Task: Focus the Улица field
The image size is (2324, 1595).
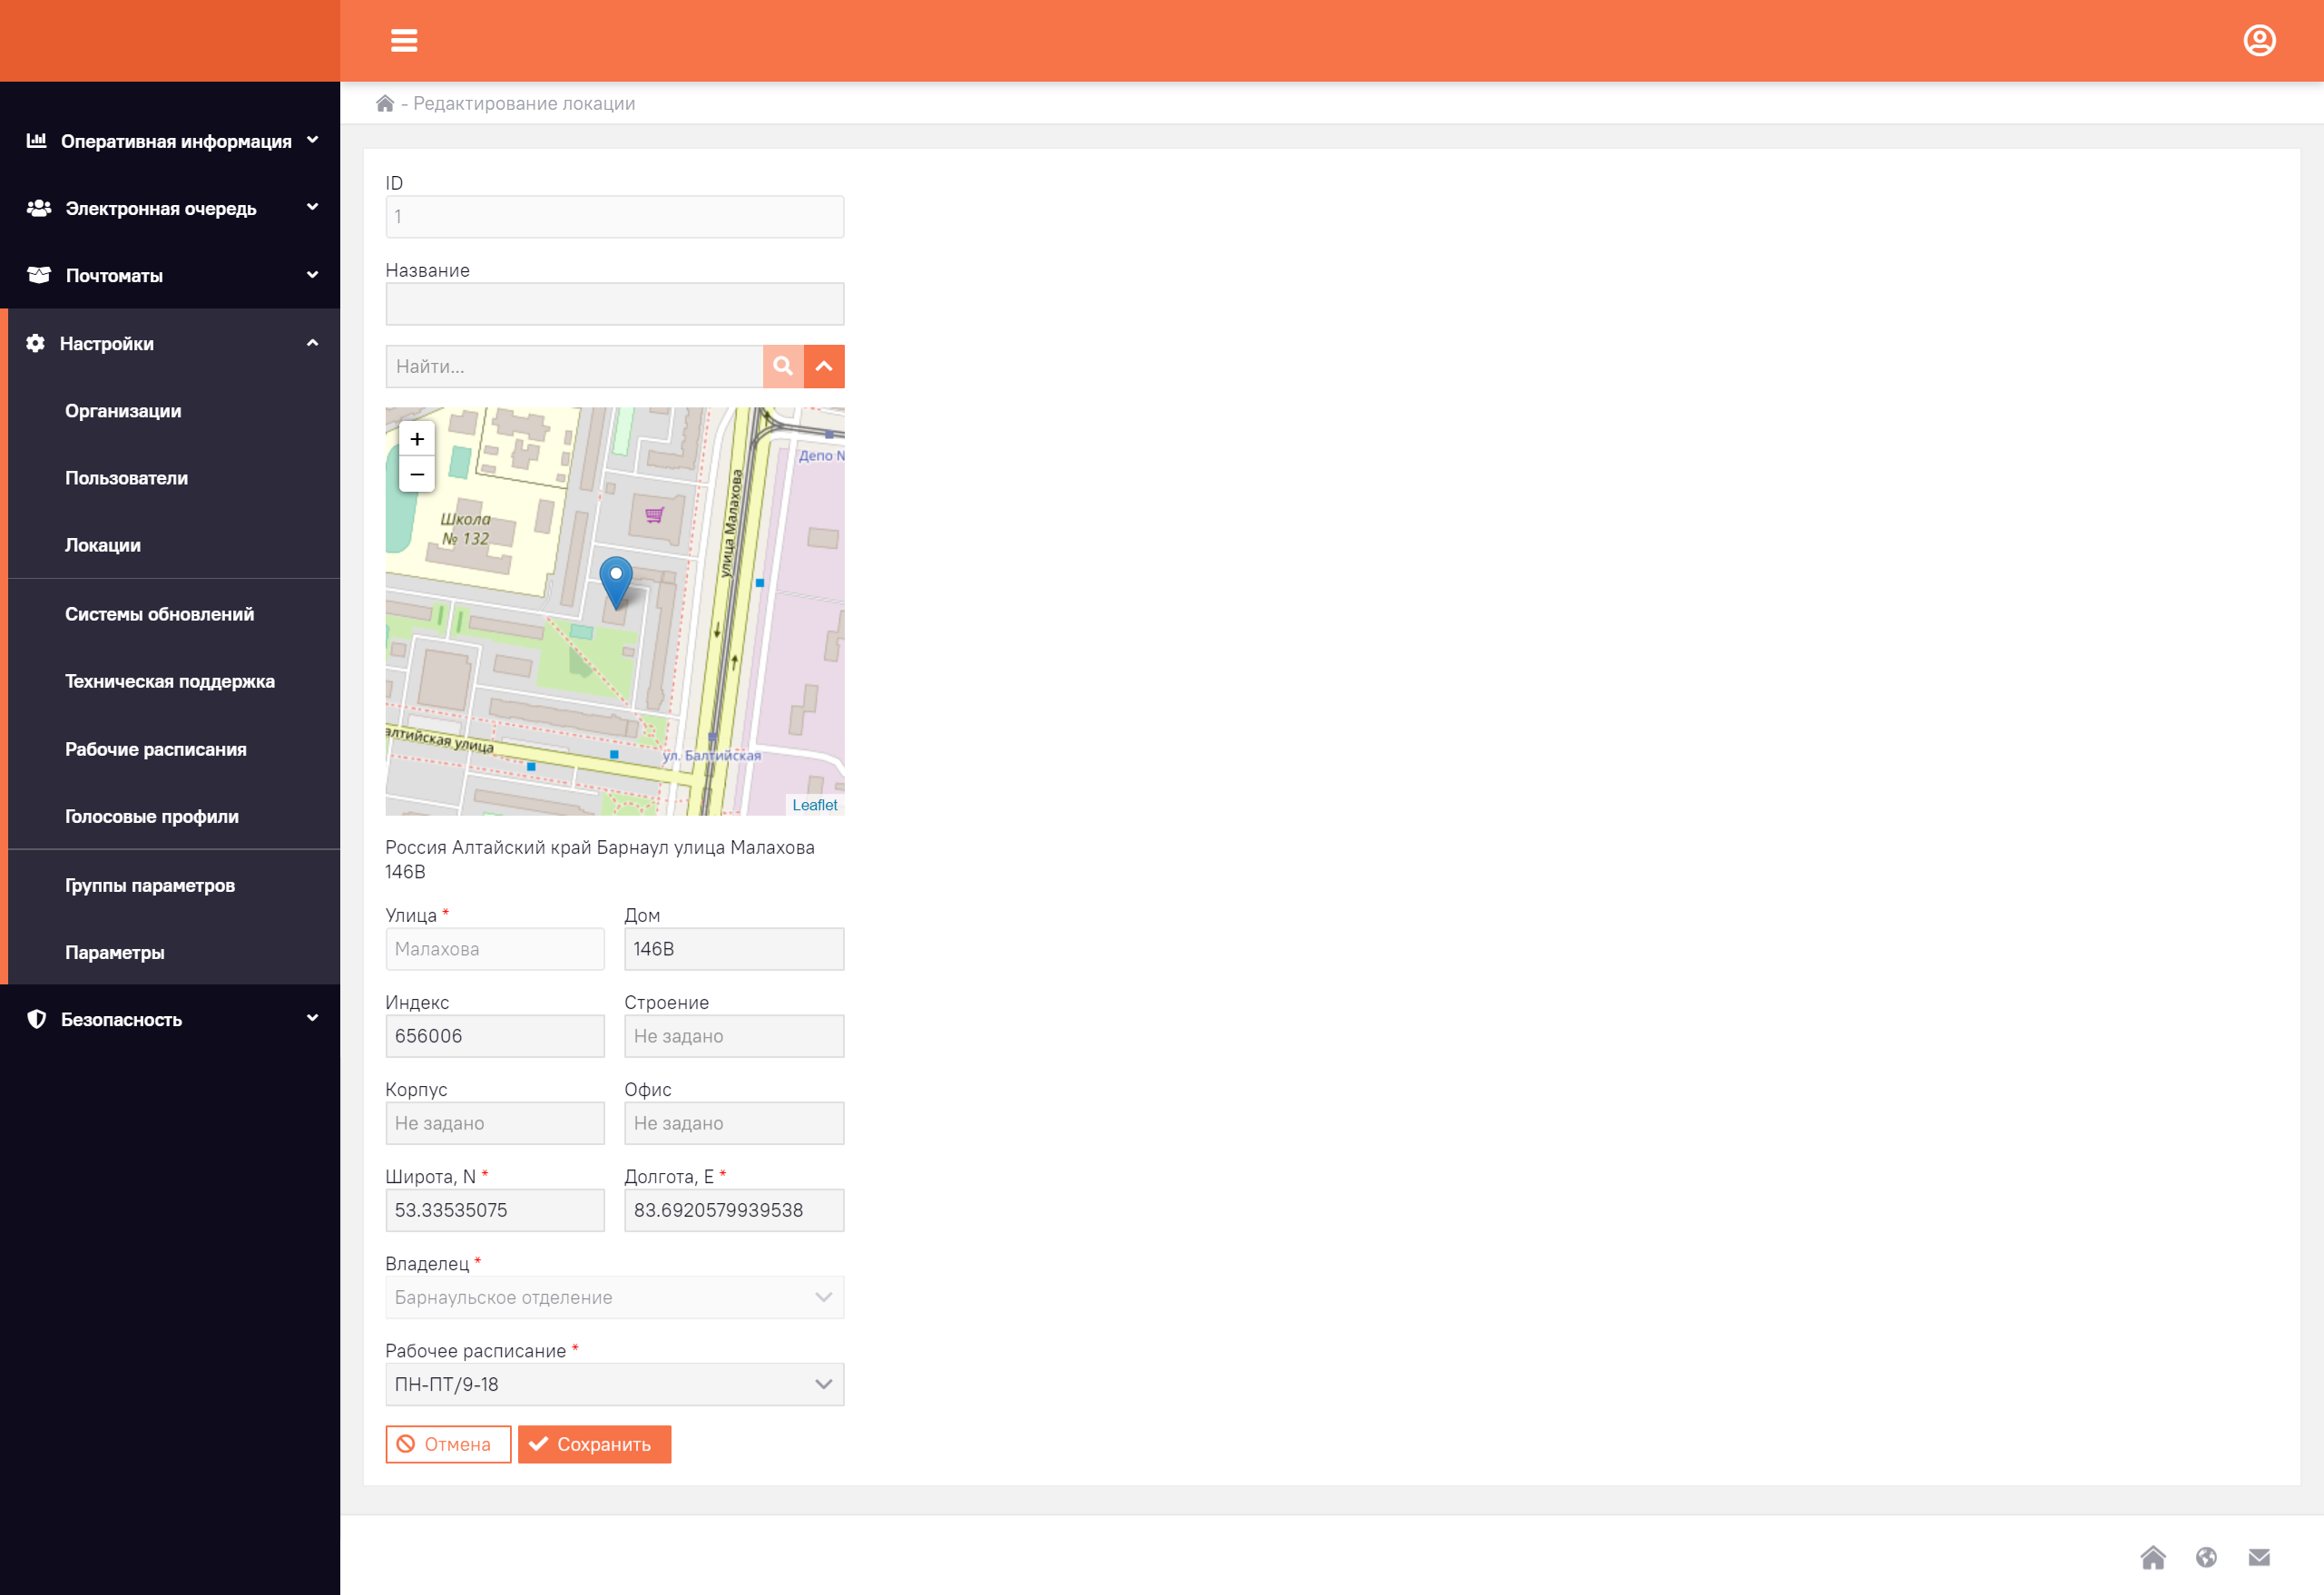Action: (x=495, y=949)
